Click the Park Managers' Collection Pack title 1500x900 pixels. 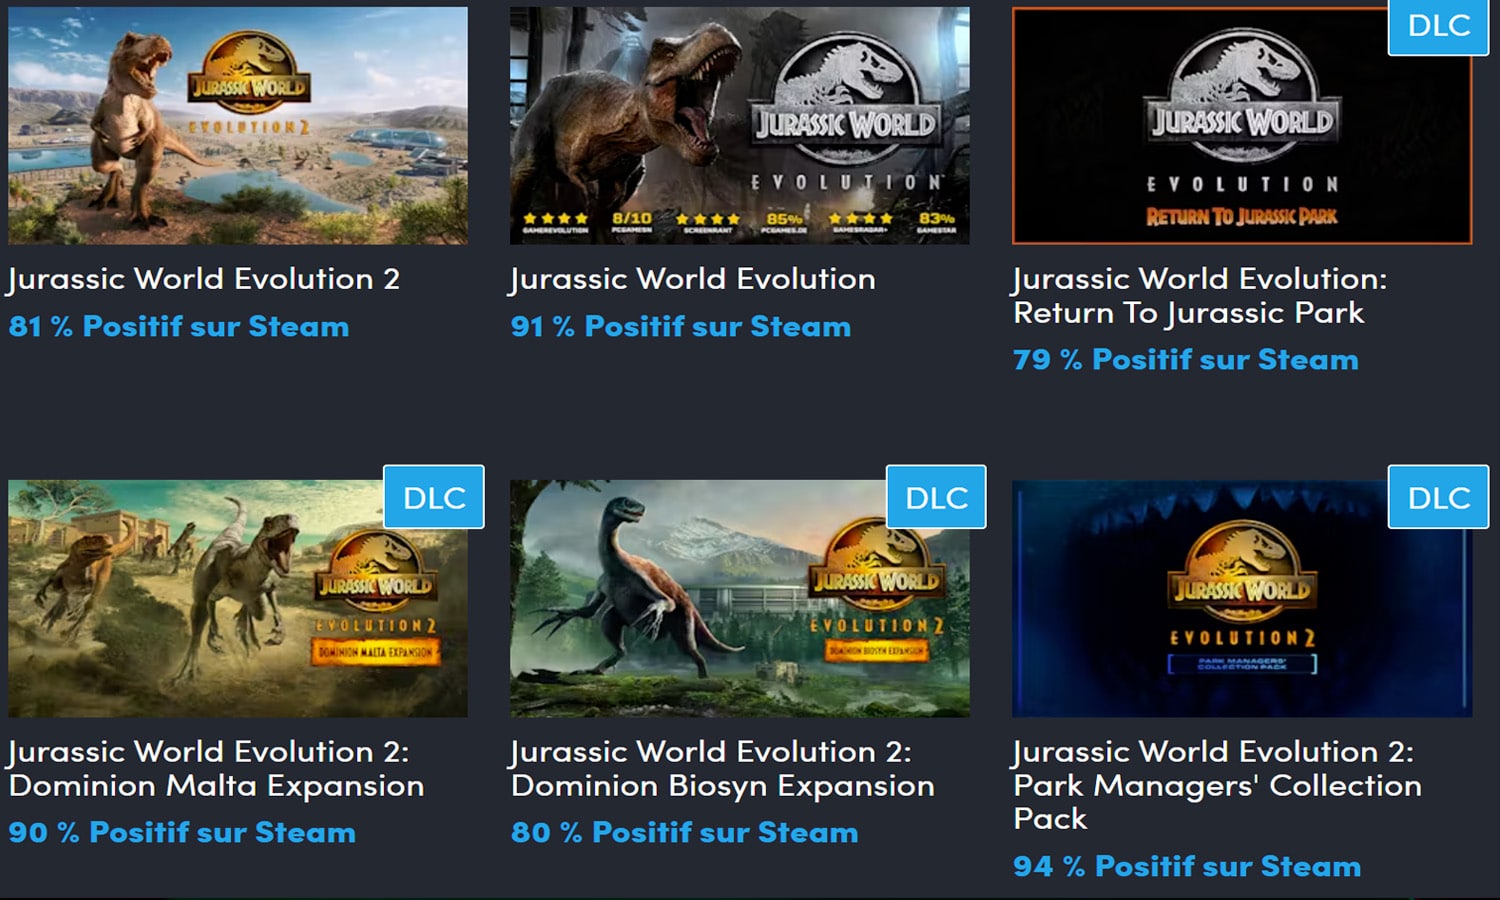click(1216, 785)
